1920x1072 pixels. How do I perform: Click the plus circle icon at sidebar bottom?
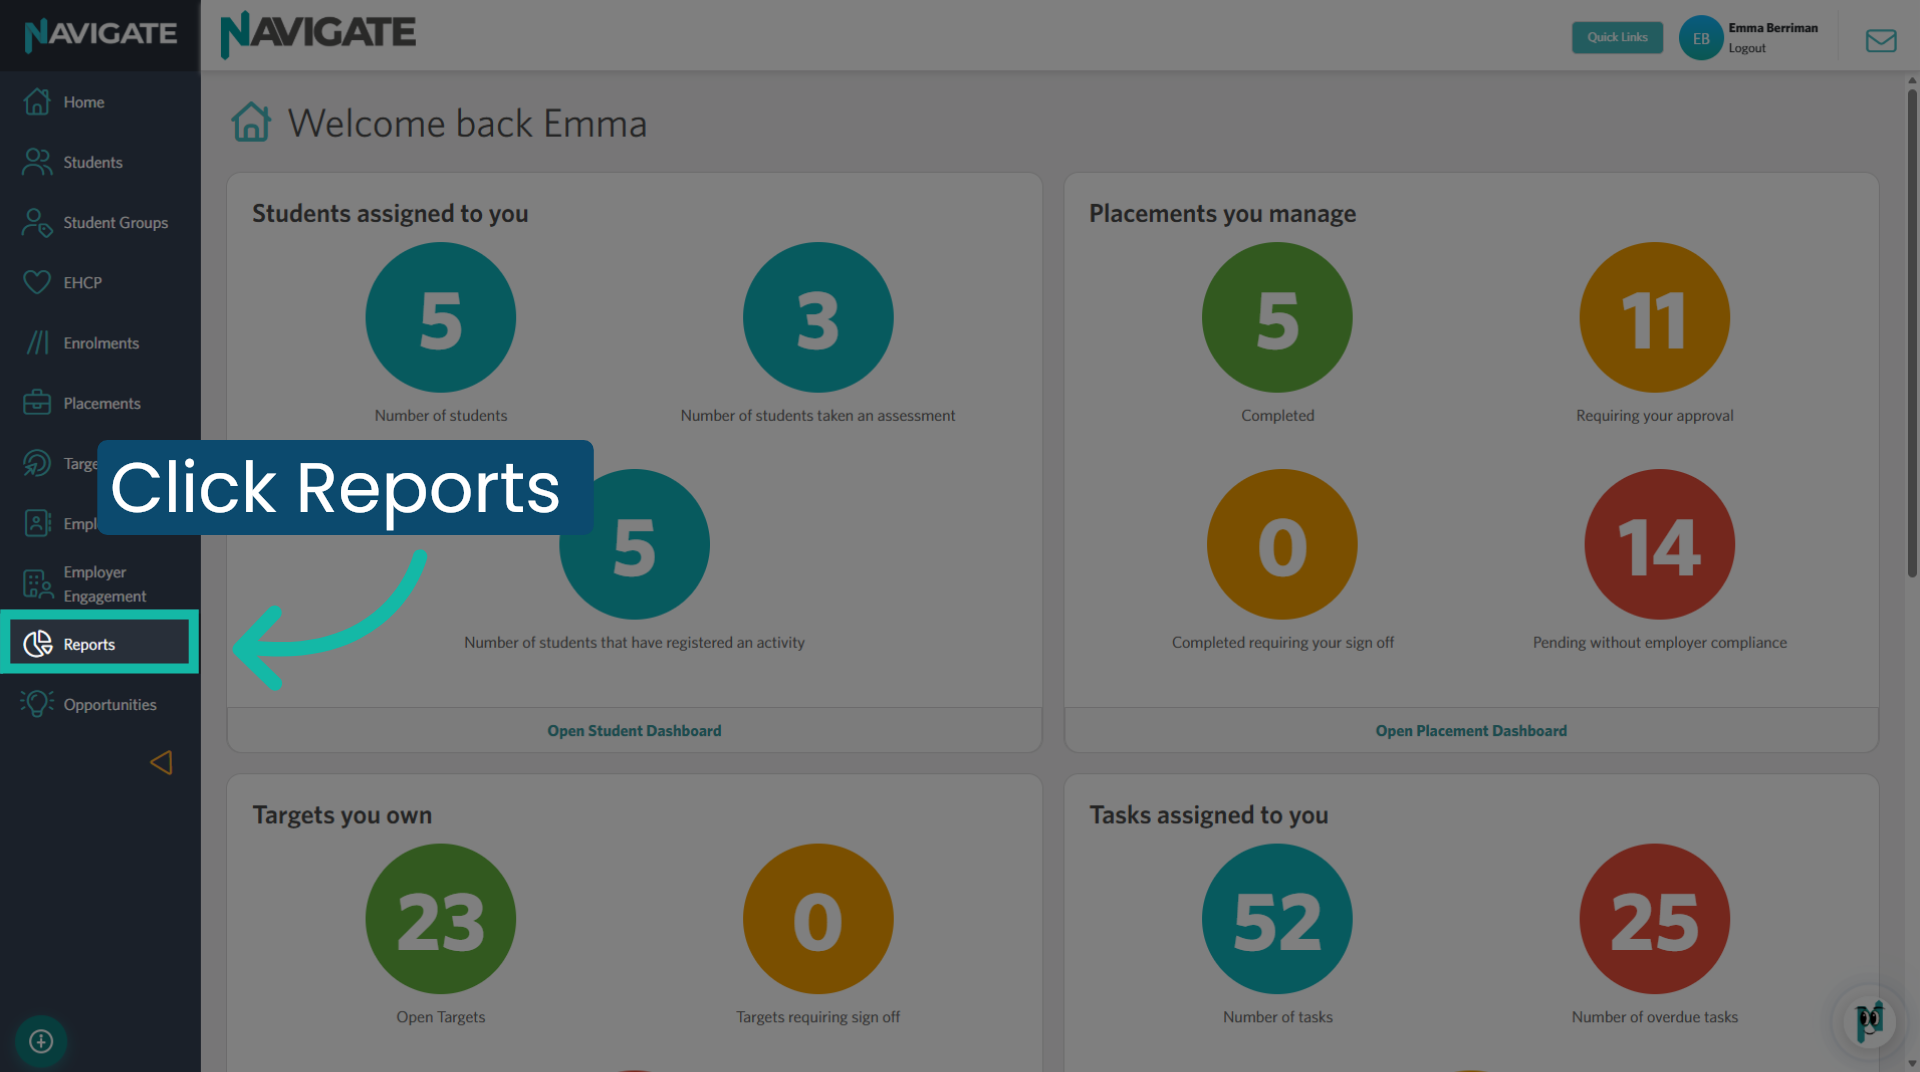(x=41, y=1041)
